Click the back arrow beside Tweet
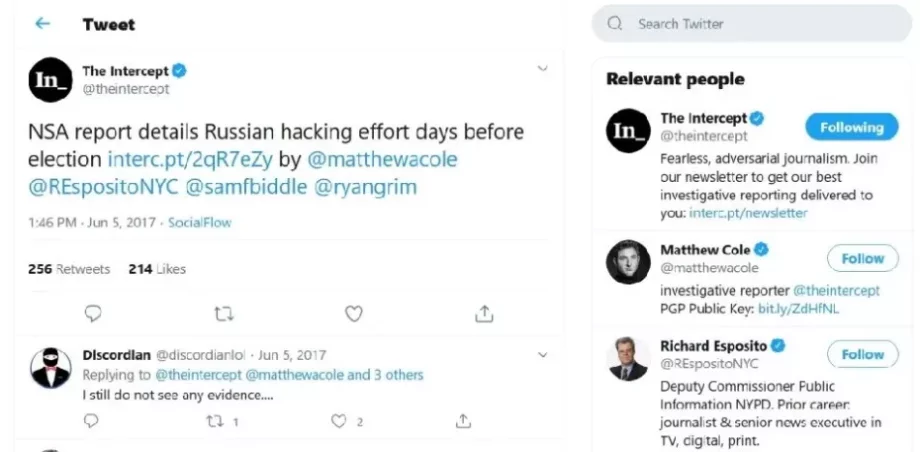 pyautogui.click(x=42, y=23)
